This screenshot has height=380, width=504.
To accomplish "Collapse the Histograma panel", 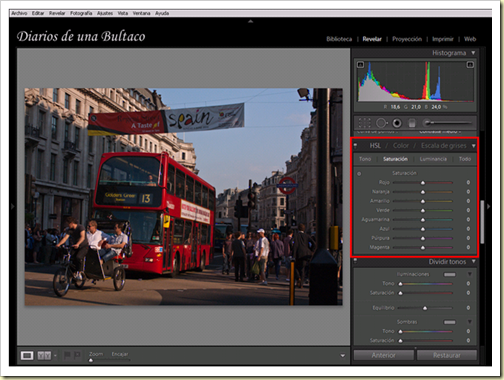I will (473, 53).
